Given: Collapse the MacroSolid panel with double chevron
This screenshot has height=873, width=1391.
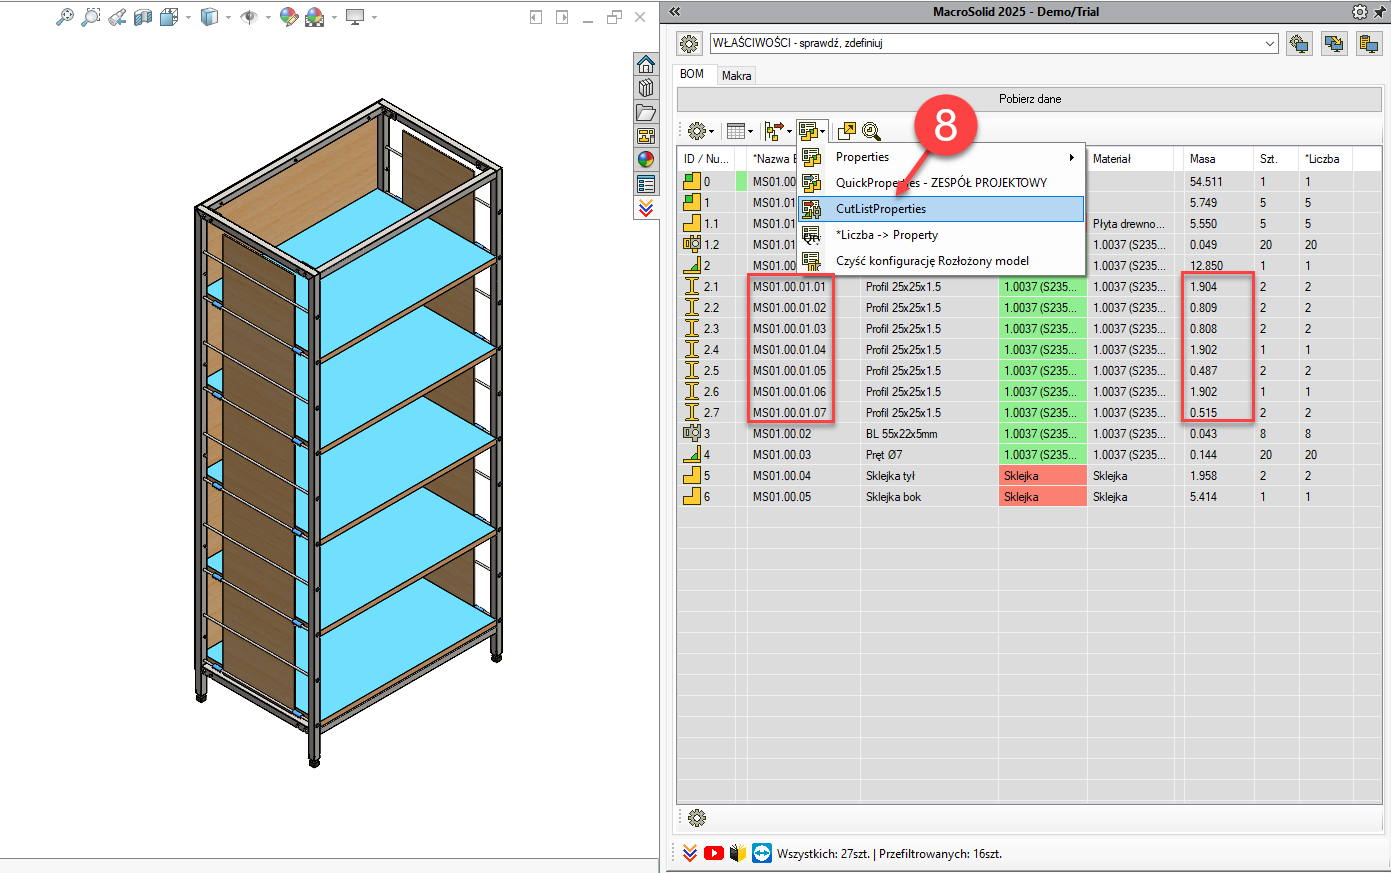Looking at the screenshot, I should 675,12.
